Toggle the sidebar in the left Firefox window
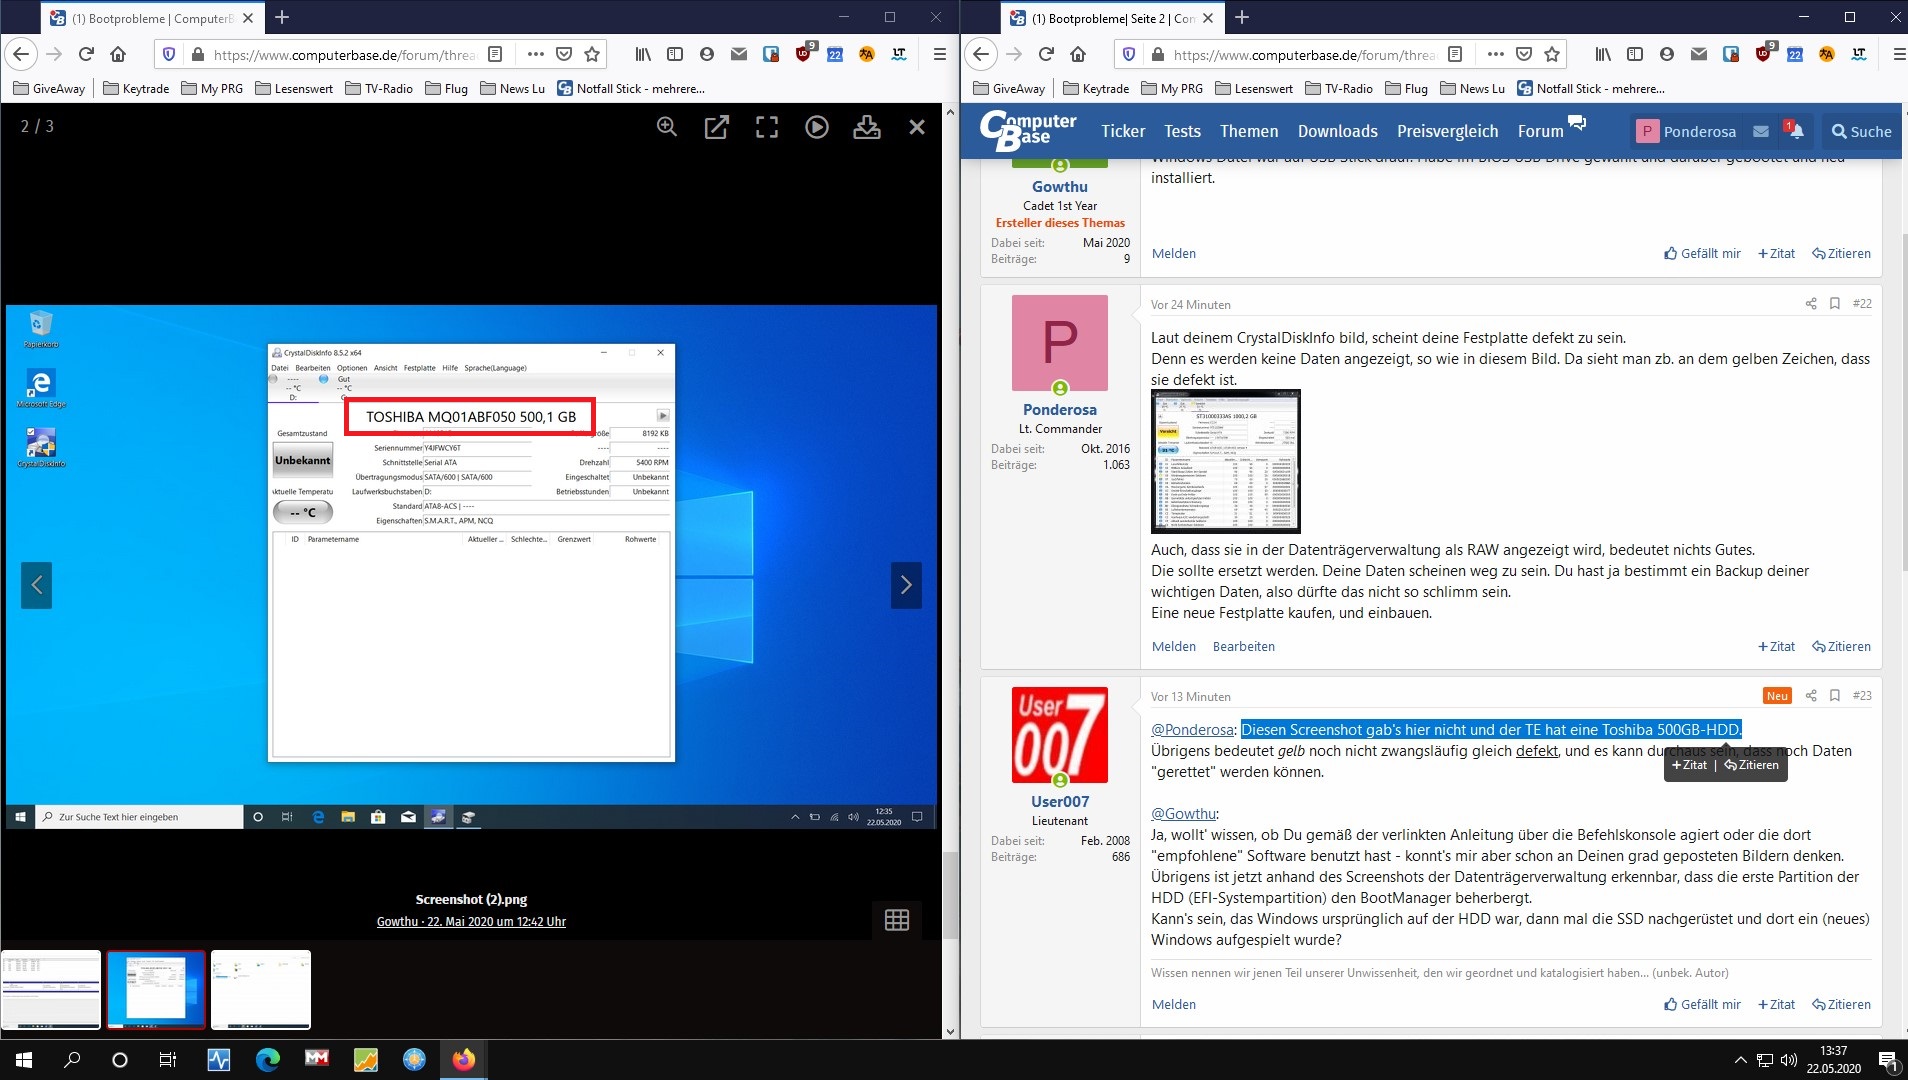Viewport: 1908px width, 1080px height. 675,54
